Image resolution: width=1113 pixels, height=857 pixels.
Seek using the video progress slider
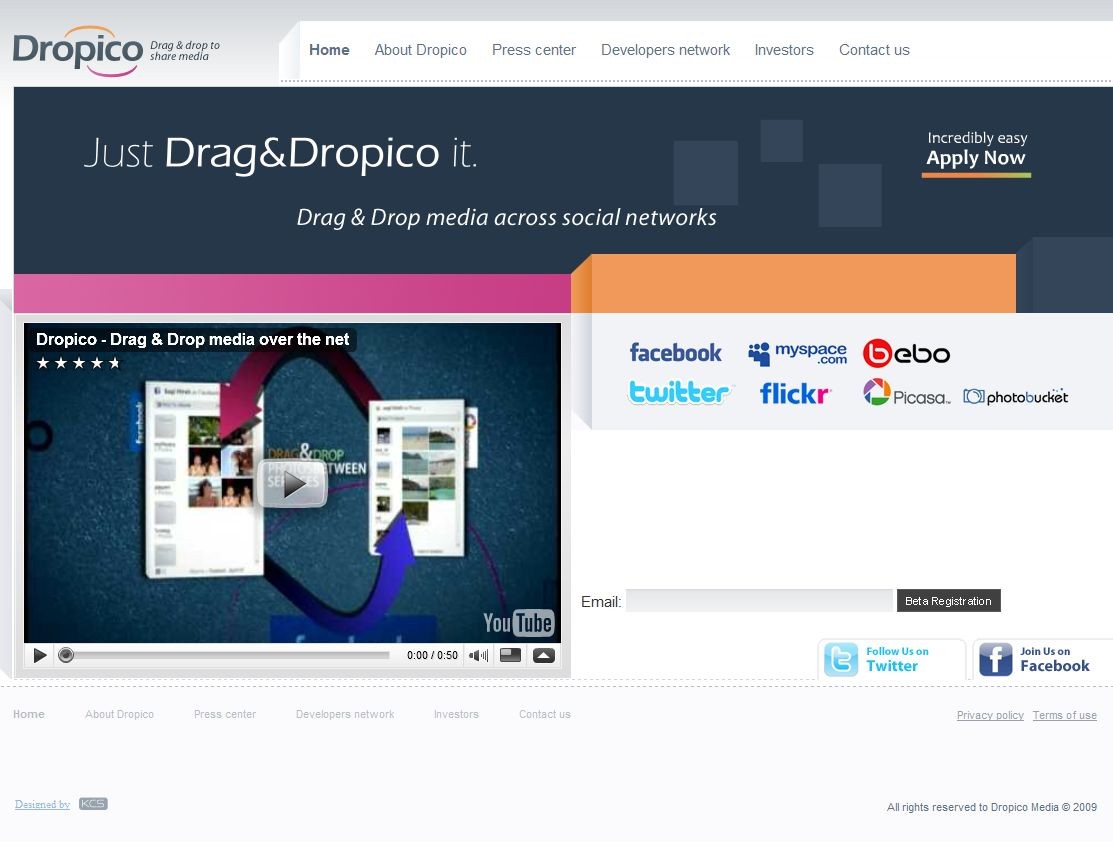point(225,655)
